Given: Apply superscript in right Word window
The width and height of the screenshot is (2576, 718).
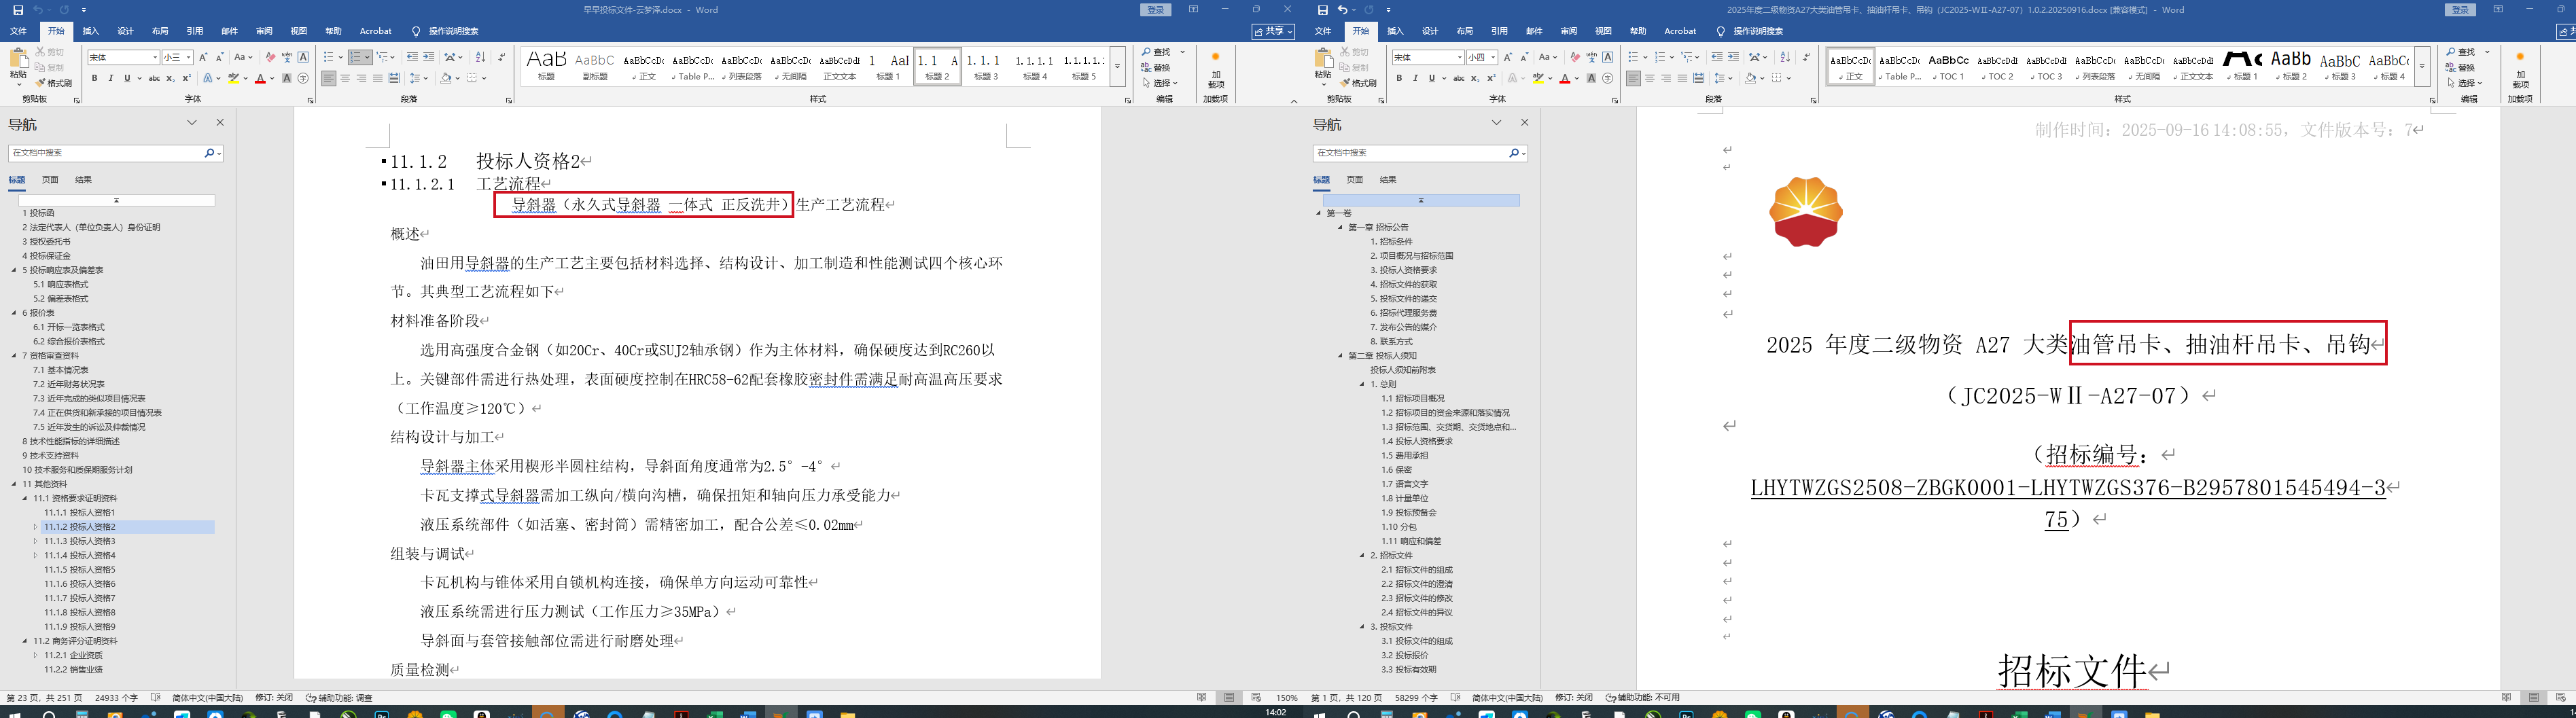Looking at the screenshot, I should click(1491, 78).
